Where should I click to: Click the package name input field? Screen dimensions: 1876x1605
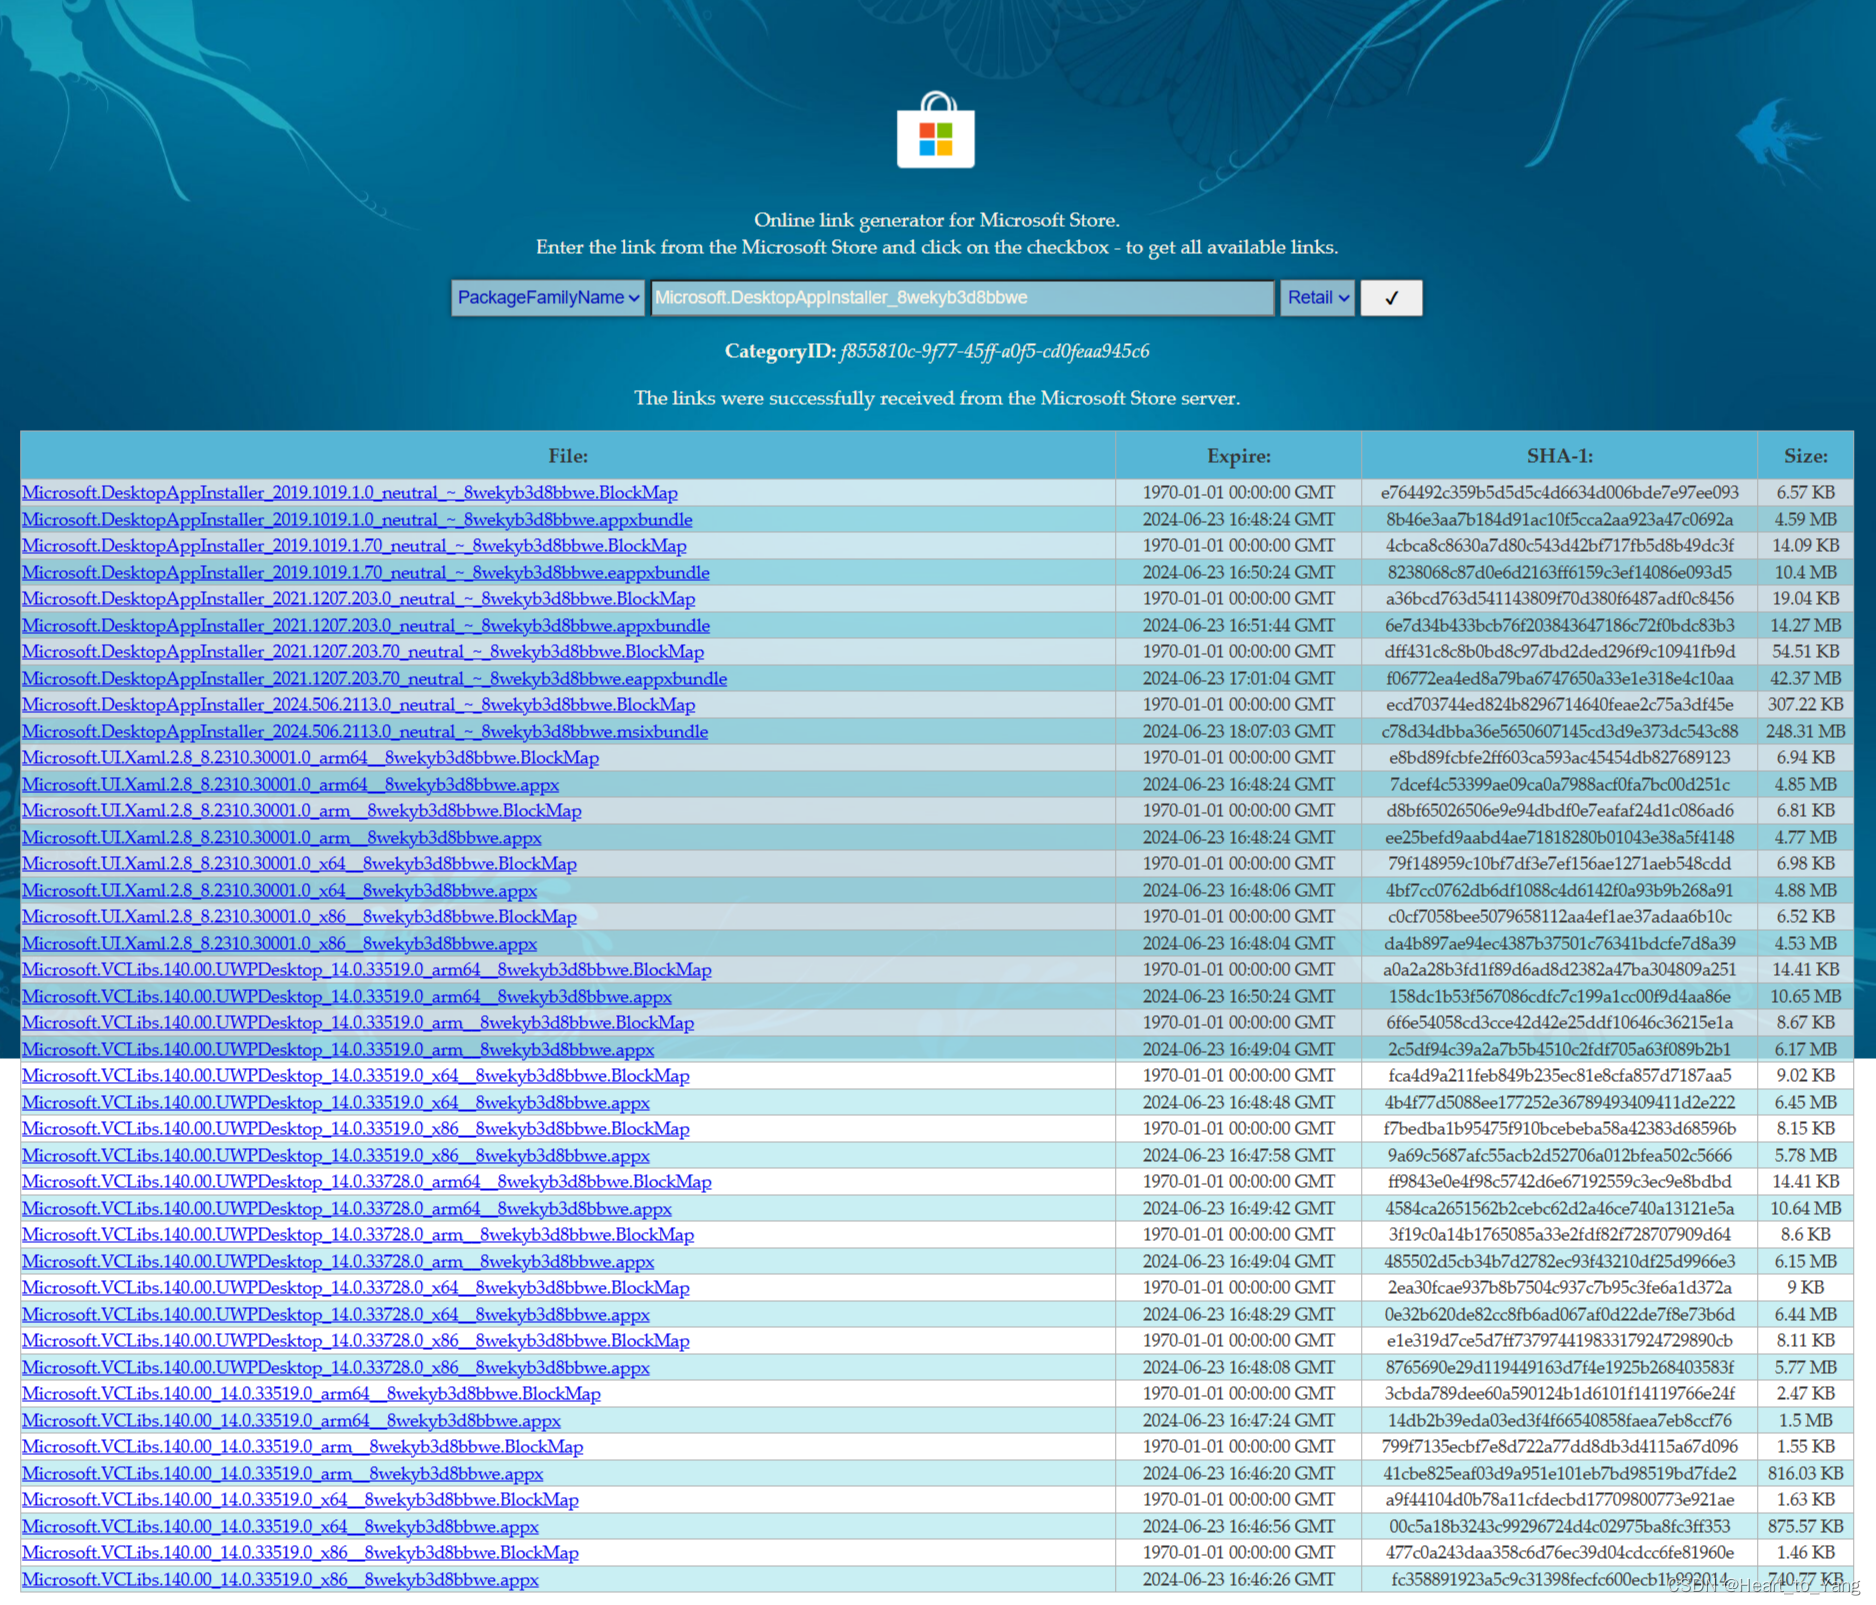963,298
